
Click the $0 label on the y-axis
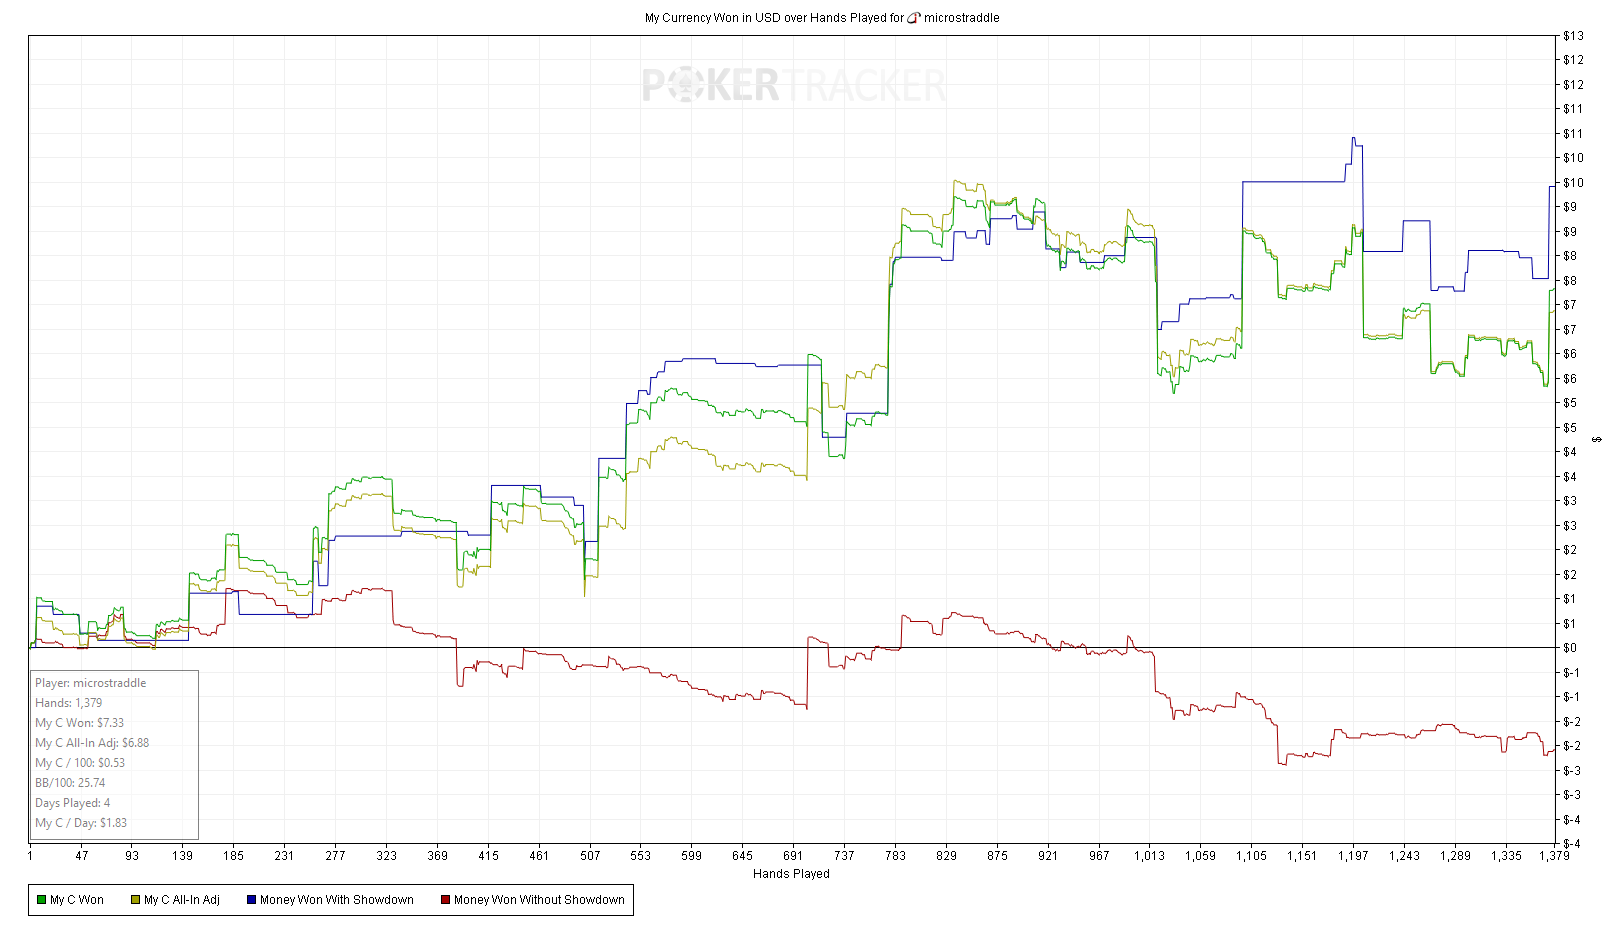(x=1570, y=648)
